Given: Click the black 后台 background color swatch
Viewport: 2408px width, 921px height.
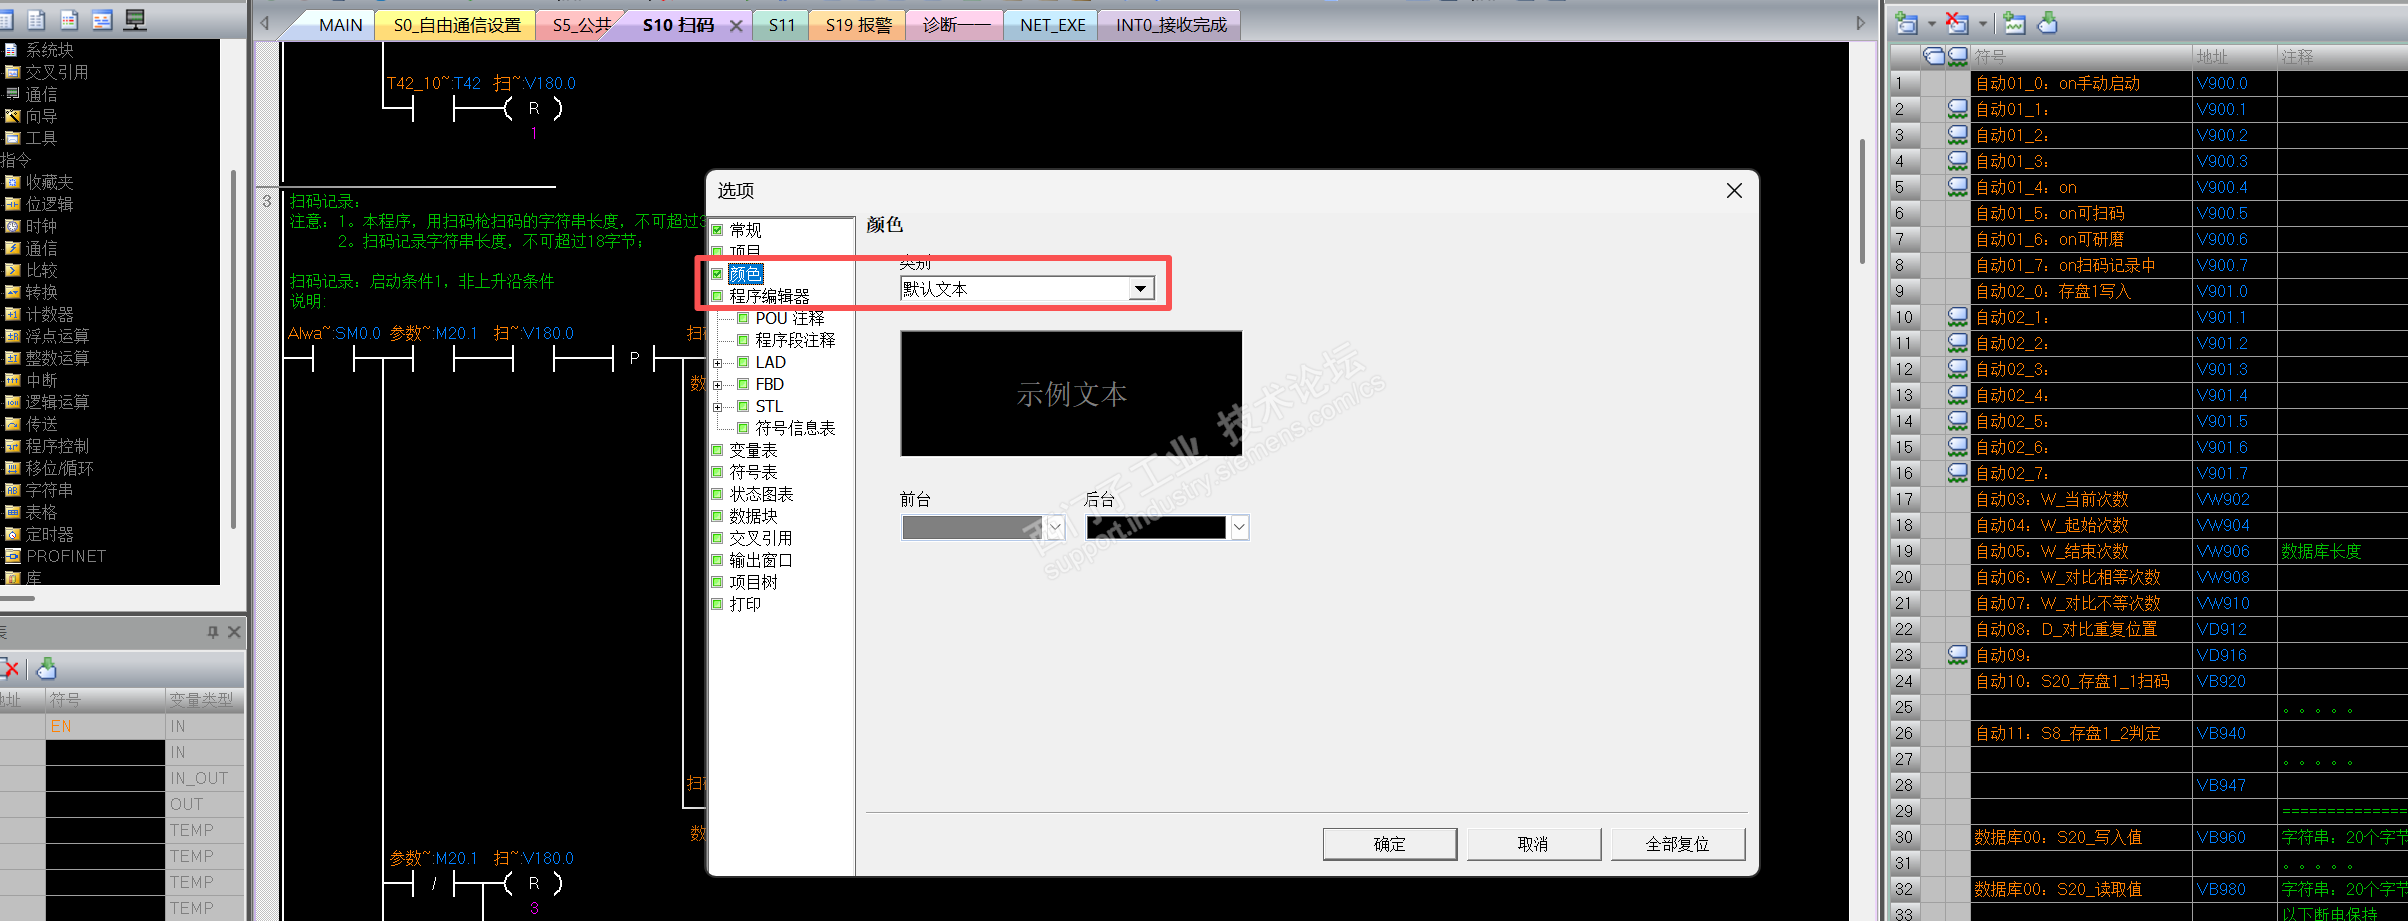Looking at the screenshot, I should 1157,527.
